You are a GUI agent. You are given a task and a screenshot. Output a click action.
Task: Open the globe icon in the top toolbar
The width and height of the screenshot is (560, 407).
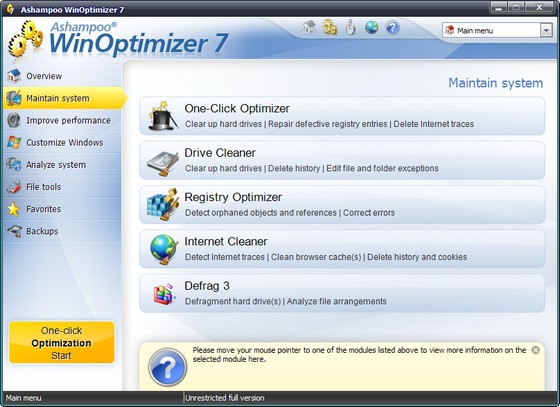[x=371, y=27]
